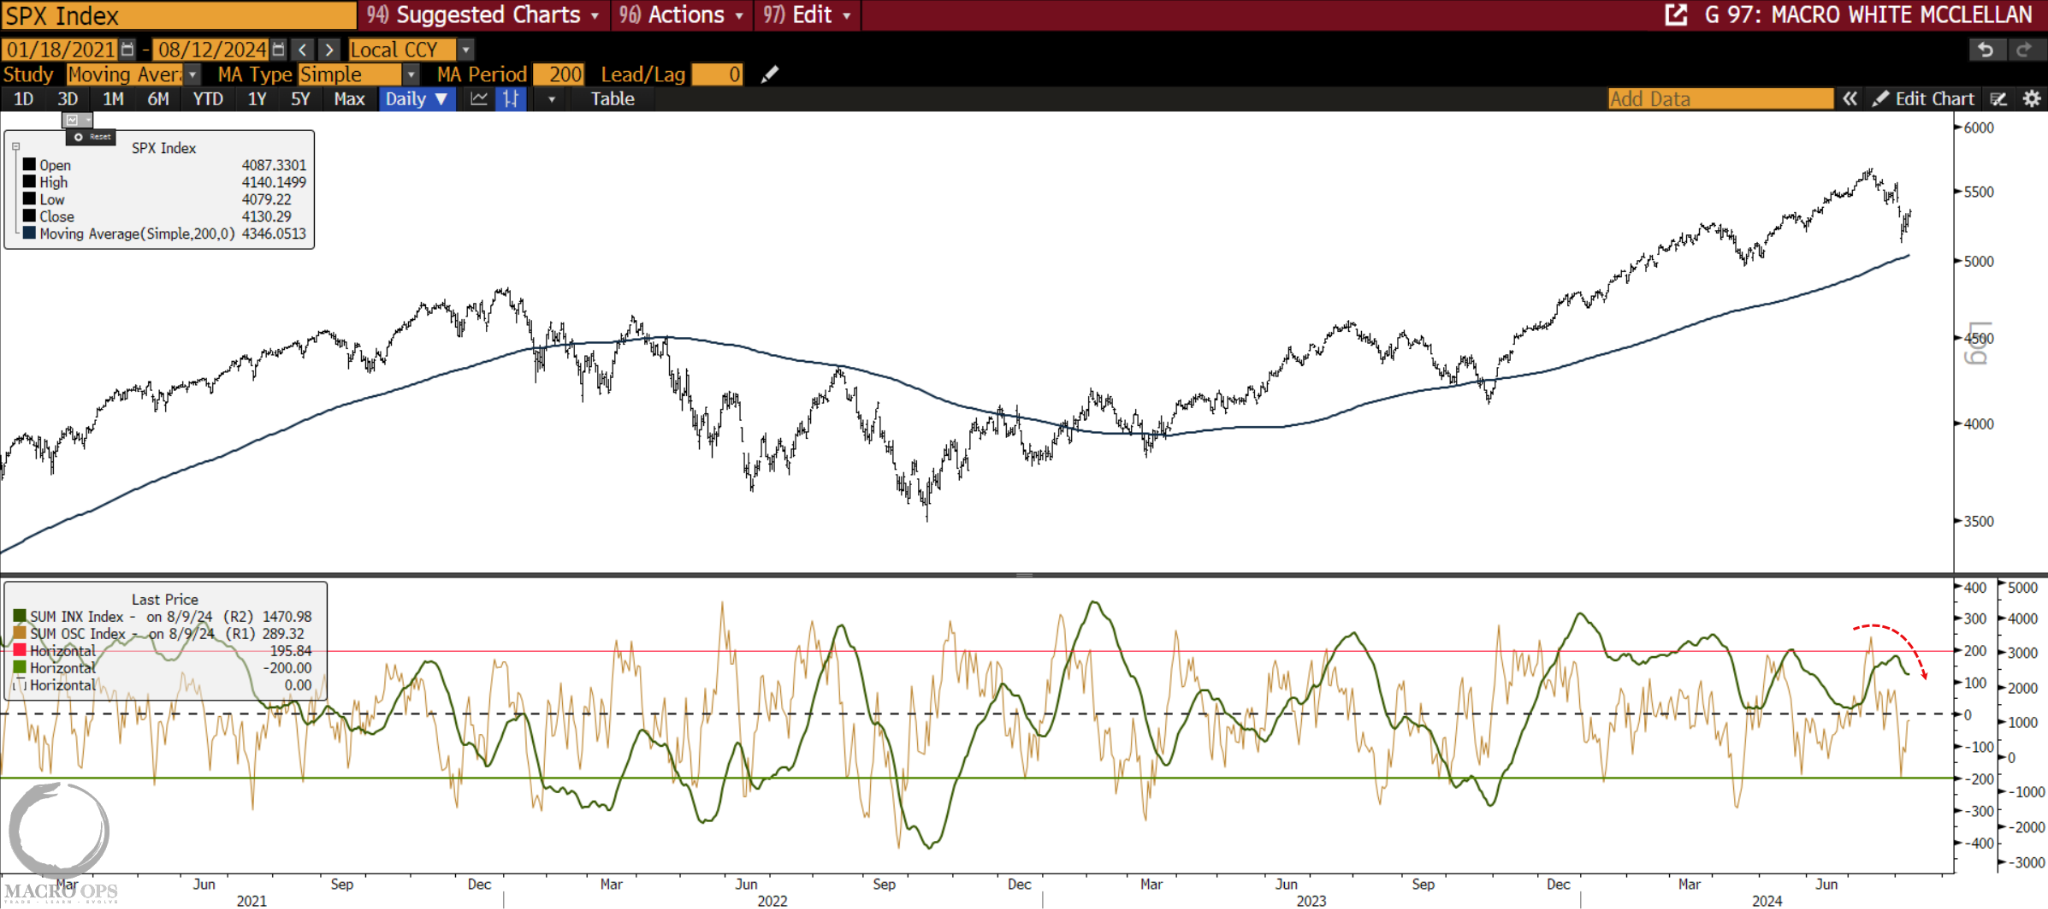Switch to line chart type icon
This screenshot has width=2048, height=909.
click(479, 99)
